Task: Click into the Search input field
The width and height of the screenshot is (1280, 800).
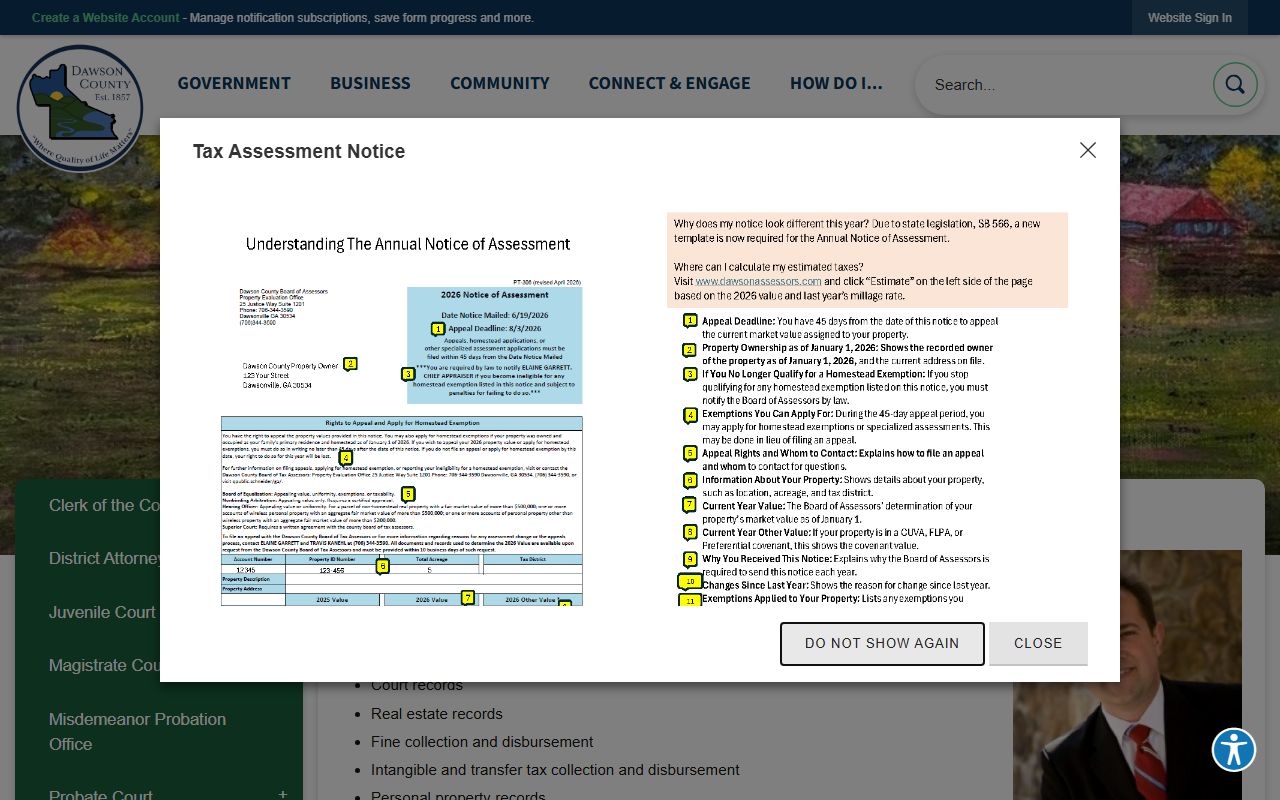Action: click(x=1065, y=85)
